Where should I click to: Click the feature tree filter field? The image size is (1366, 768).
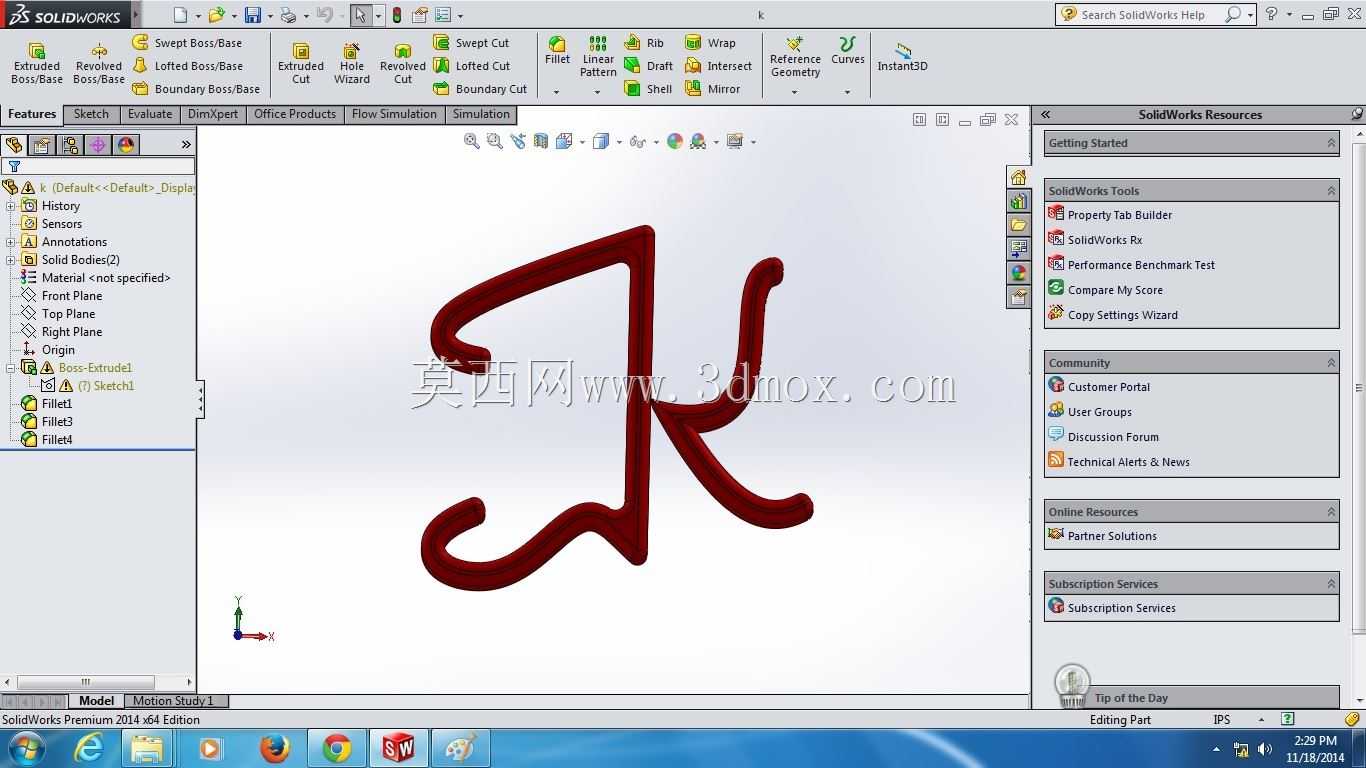98,166
